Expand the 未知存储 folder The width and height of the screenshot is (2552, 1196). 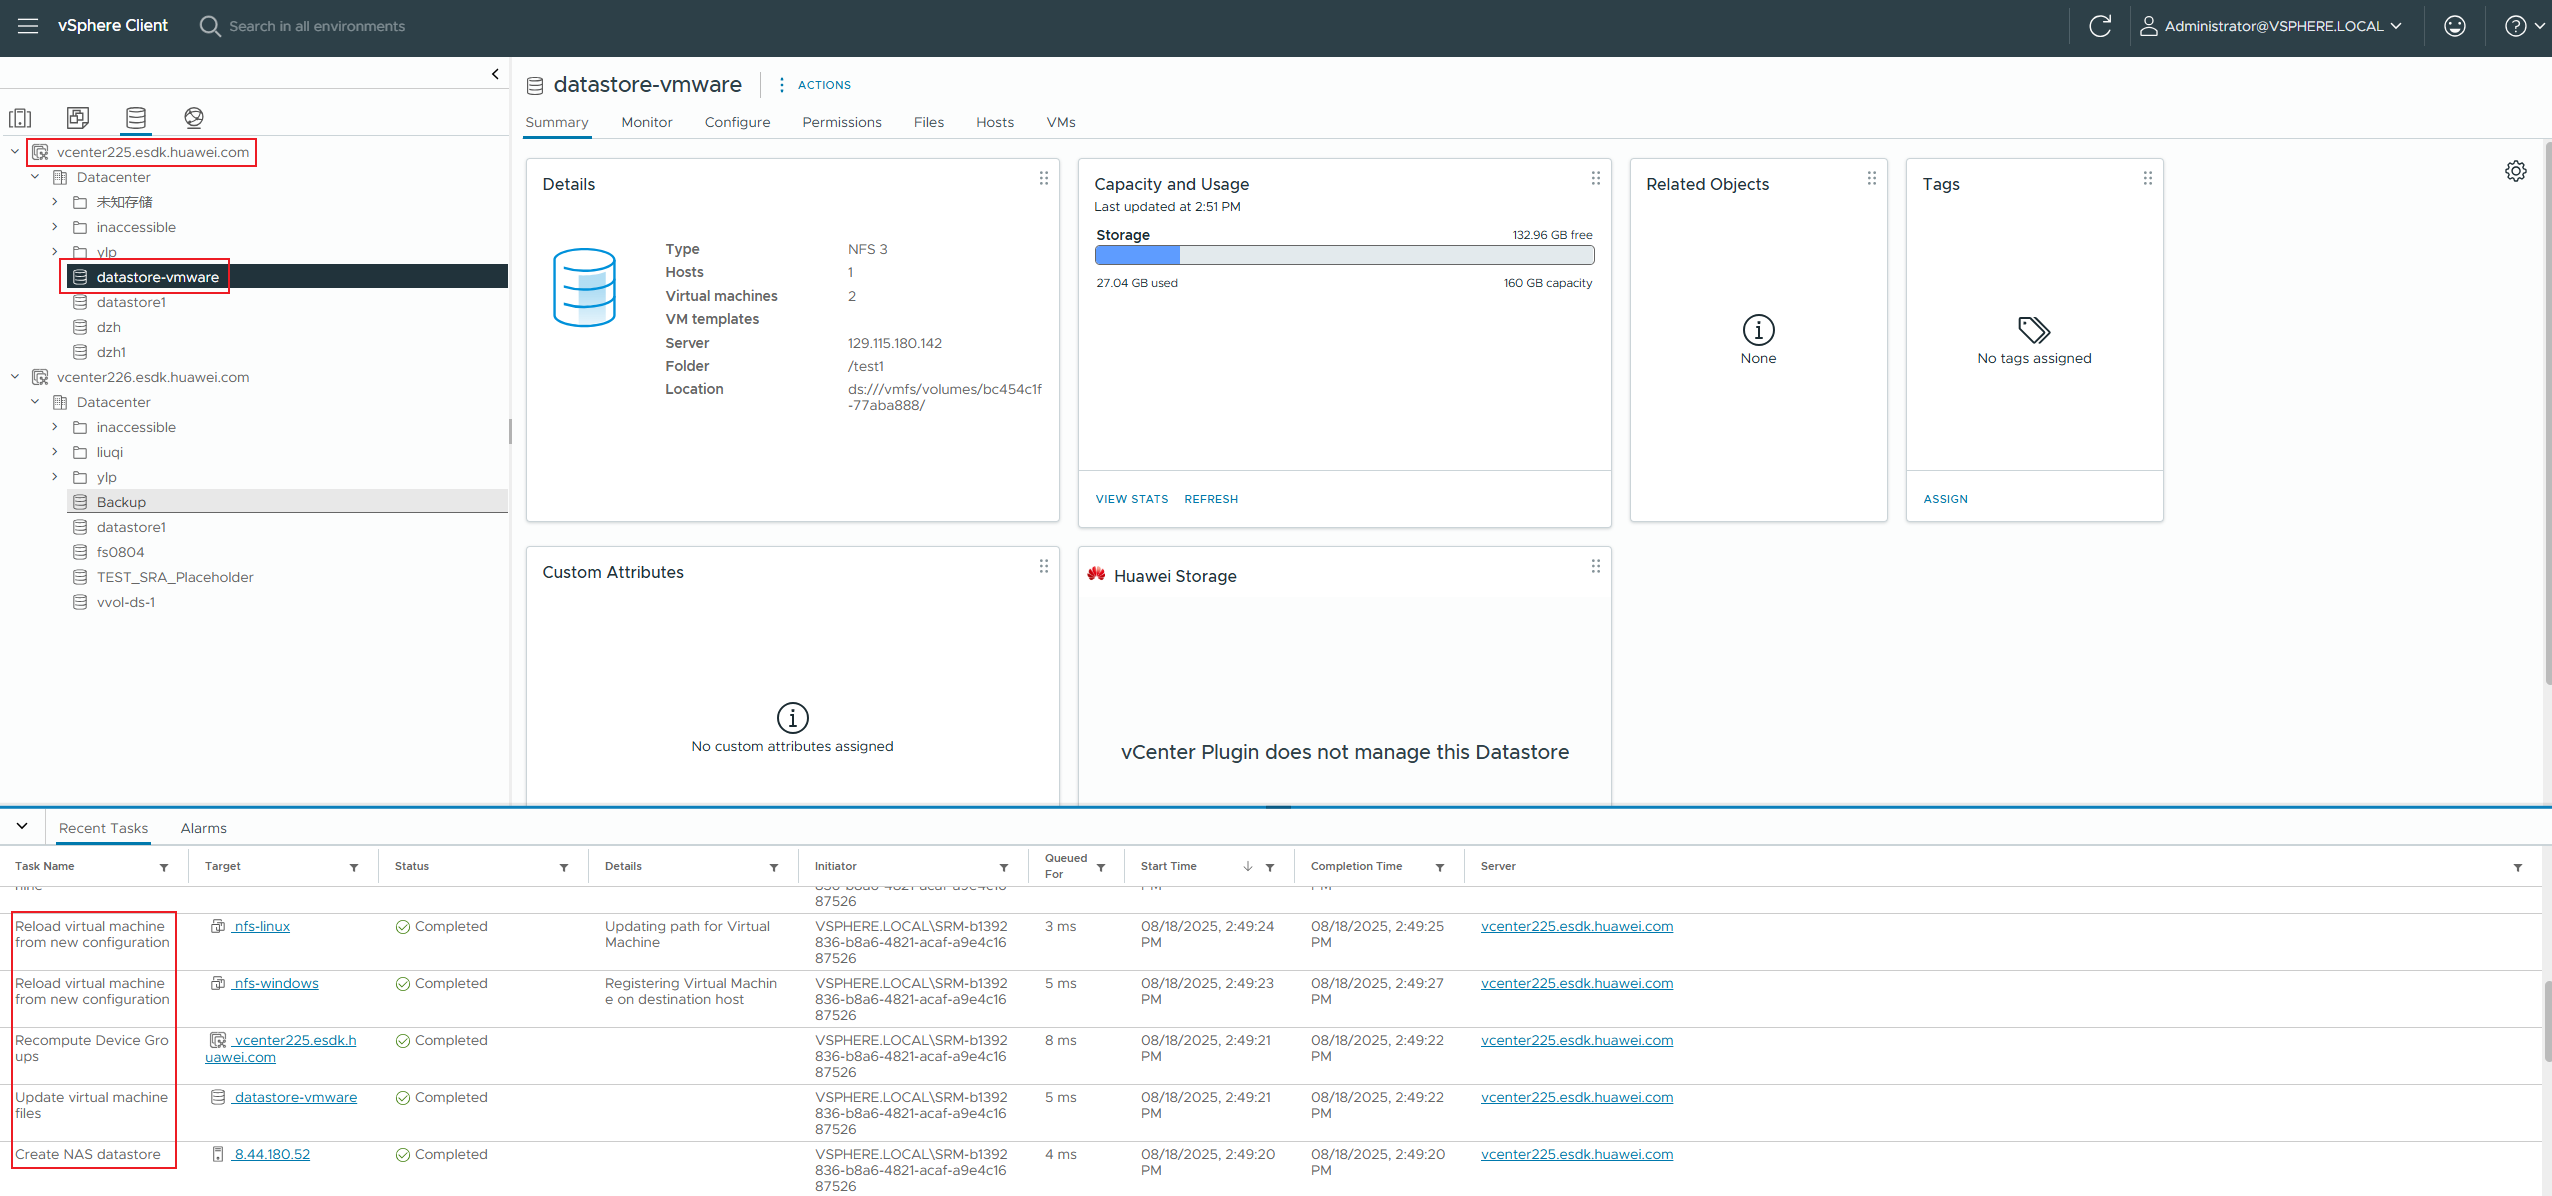(55, 202)
